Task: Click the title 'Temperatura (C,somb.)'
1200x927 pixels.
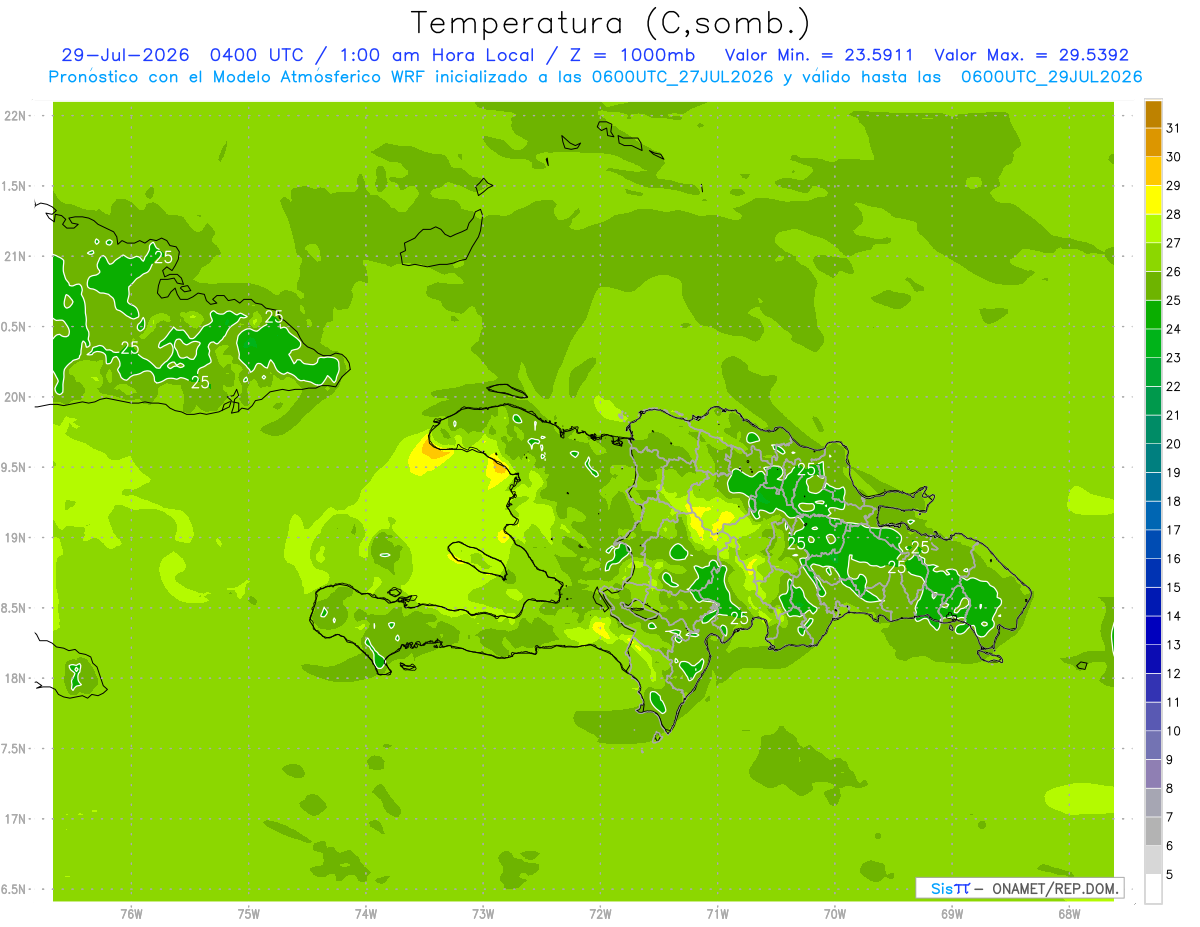Action: [x=610, y=23]
